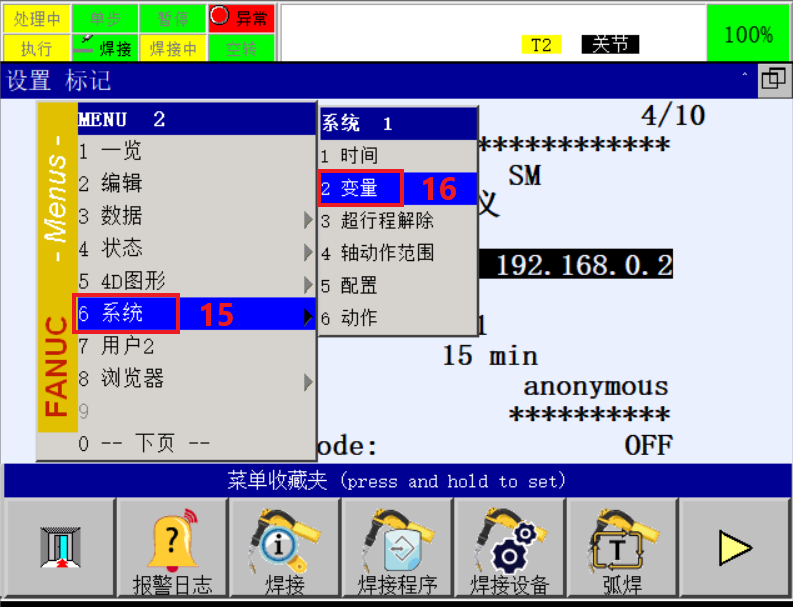Click the SM value in settings

point(524,176)
